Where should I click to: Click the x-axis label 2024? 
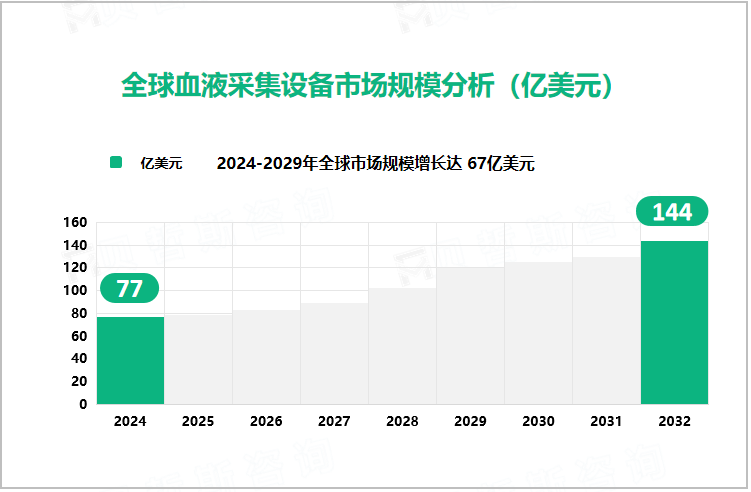coord(130,421)
